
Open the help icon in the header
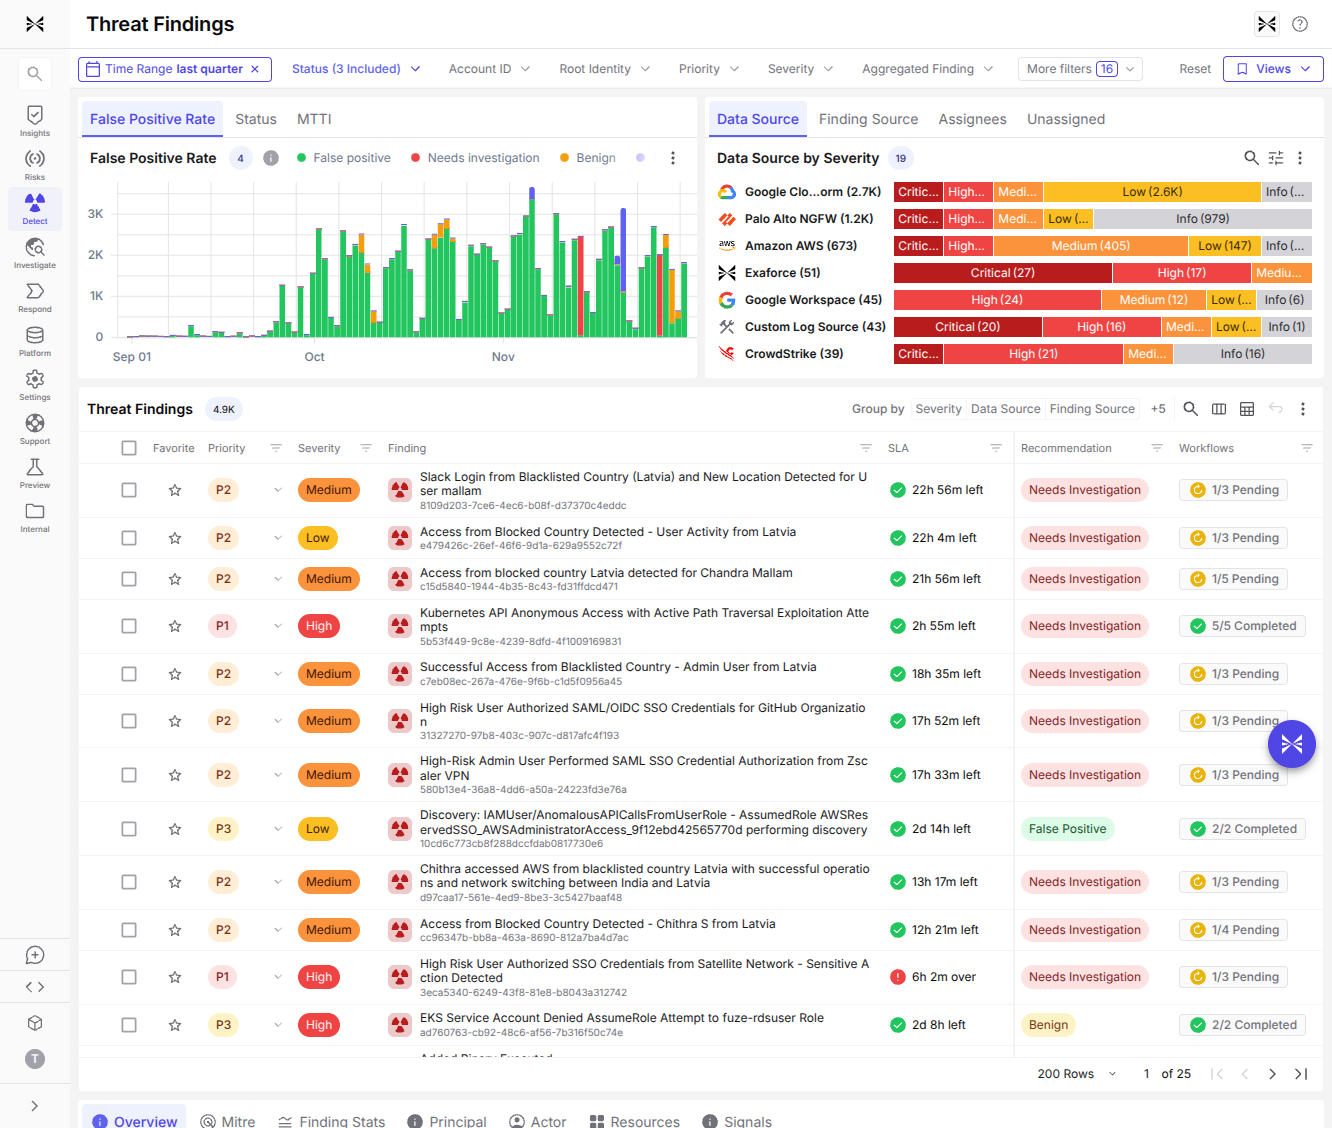(x=1300, y=24)
